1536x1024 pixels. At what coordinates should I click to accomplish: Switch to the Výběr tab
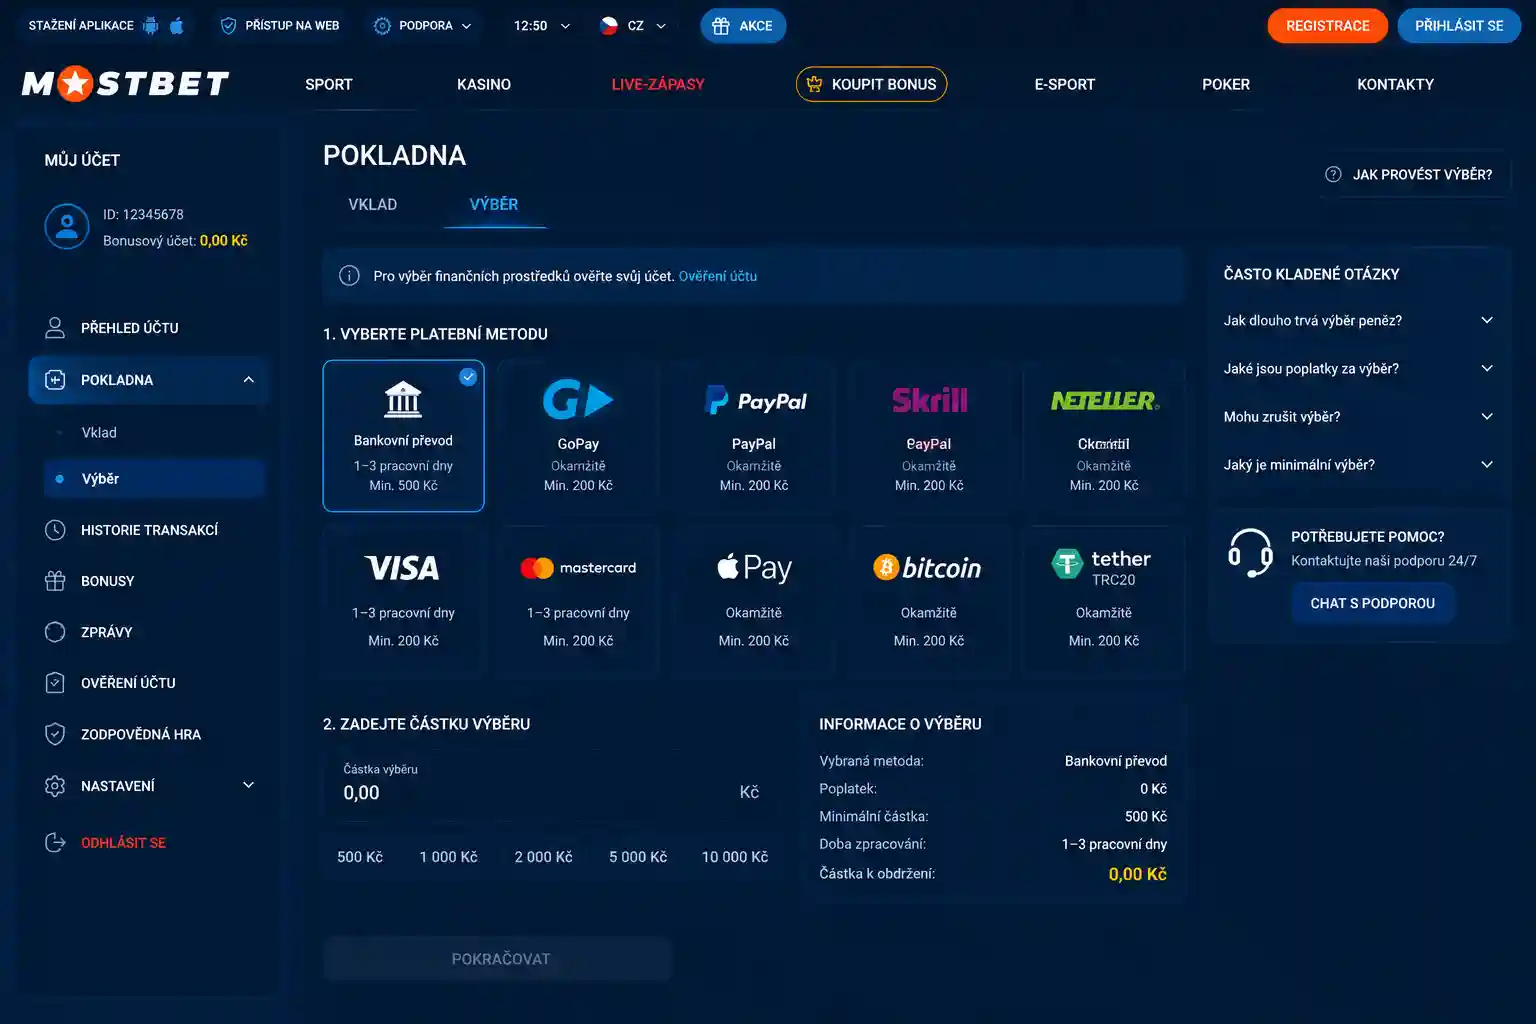click(494, 204)
